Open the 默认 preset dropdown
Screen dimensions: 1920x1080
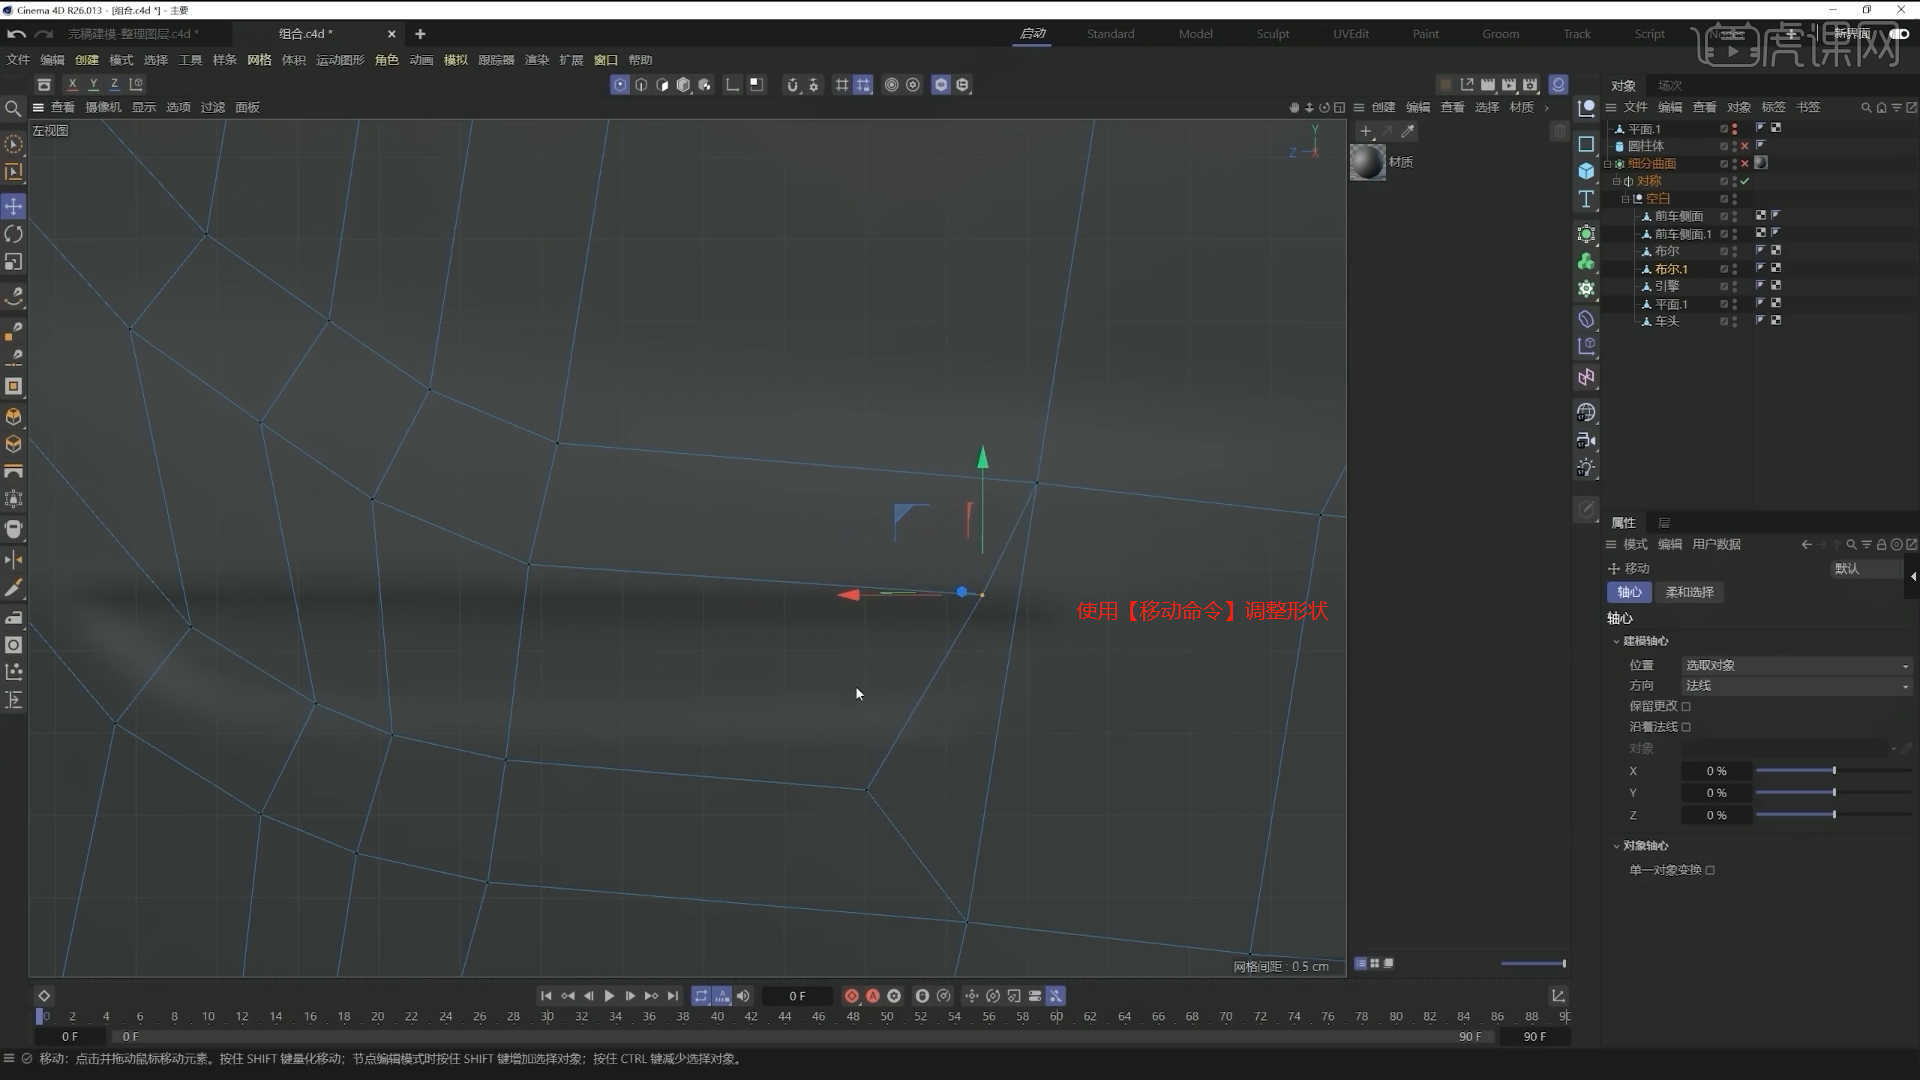(1866, 569)
